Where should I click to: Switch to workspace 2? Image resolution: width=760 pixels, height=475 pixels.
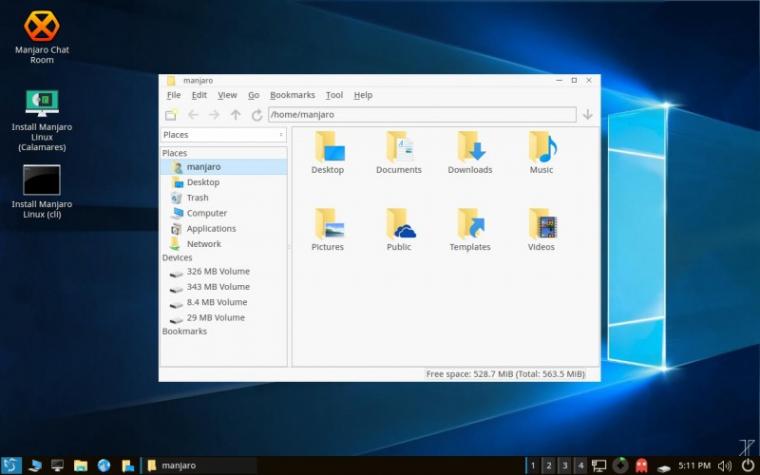click(x=549, y=466)
